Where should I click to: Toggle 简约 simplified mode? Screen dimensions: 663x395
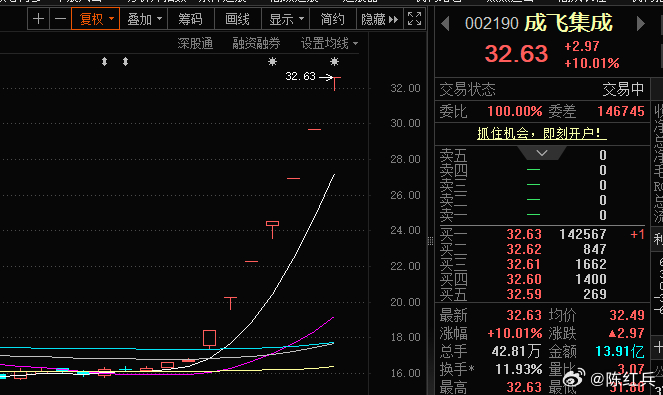pos(333,19)
